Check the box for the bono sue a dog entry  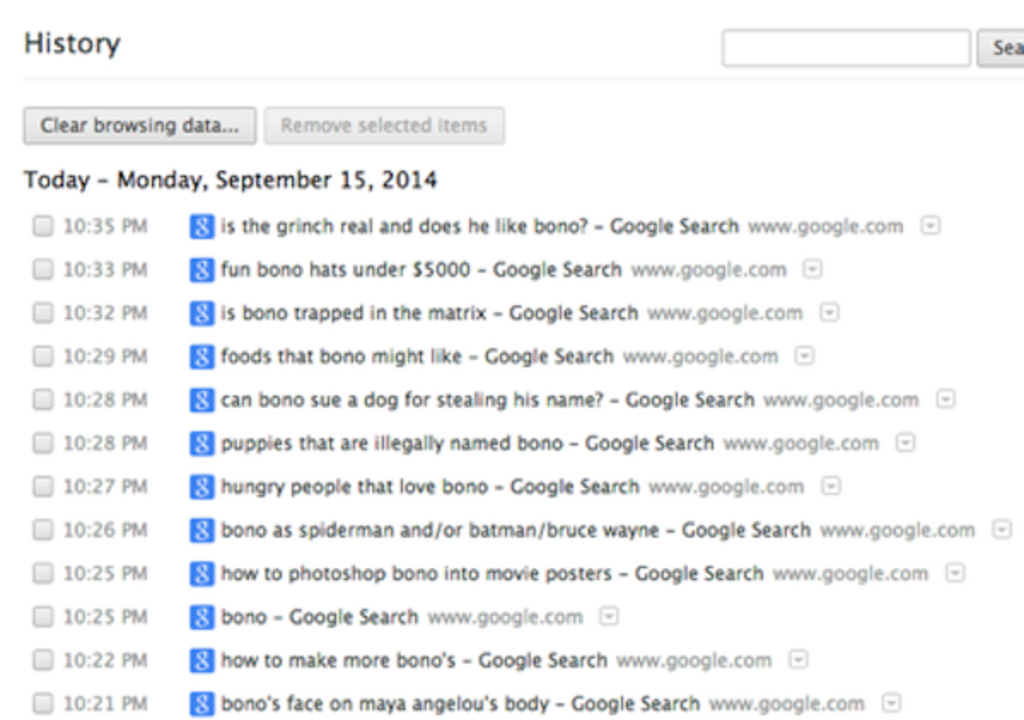[x=43, y=399]
